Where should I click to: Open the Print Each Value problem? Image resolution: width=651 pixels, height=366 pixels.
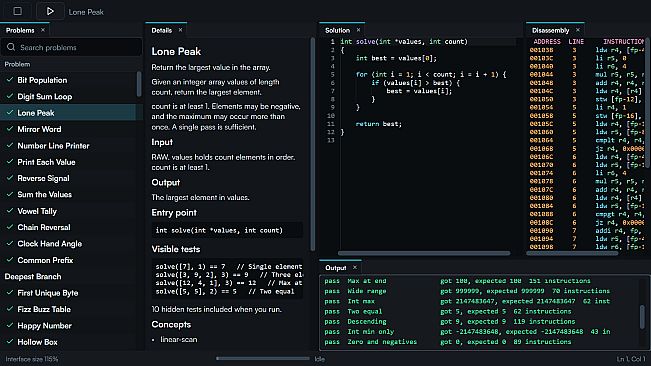pyautogui.click(x=69, y=162)
